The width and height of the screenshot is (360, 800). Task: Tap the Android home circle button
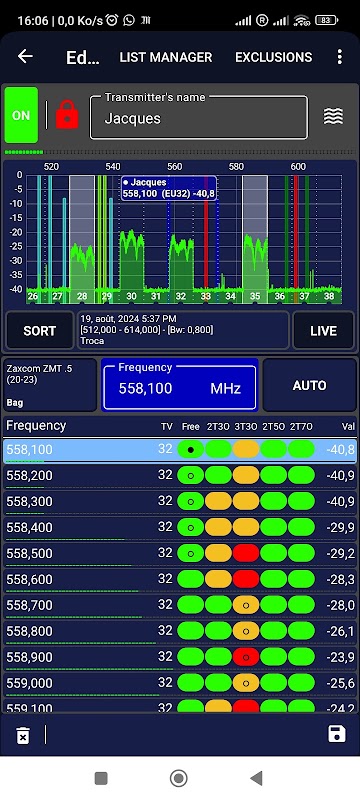coord(178,778)
